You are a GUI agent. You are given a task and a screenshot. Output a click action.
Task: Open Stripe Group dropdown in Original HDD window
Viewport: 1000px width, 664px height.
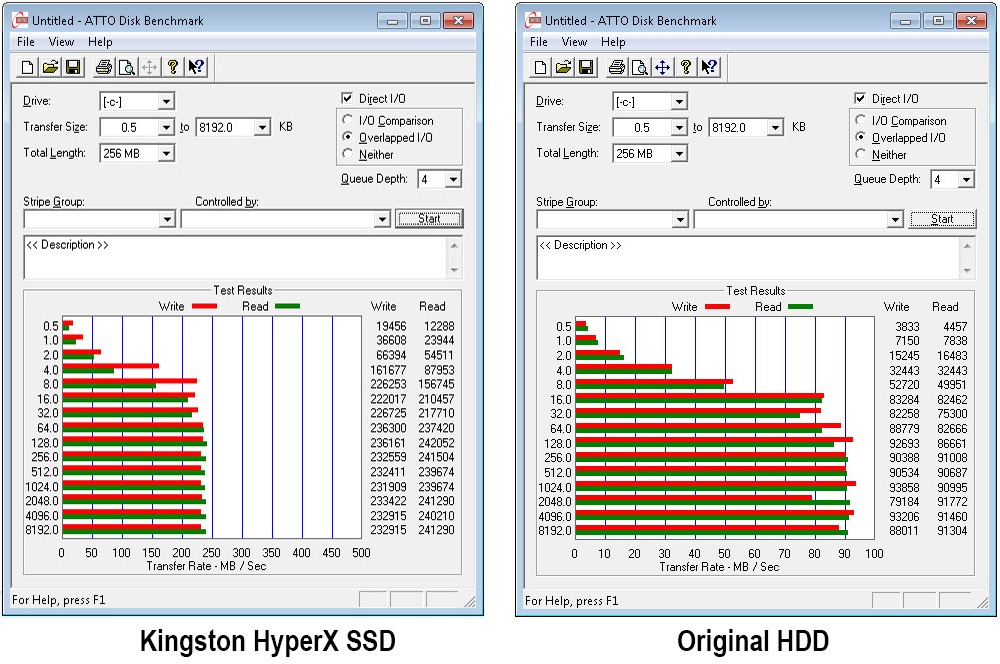[x=680, y=219]
